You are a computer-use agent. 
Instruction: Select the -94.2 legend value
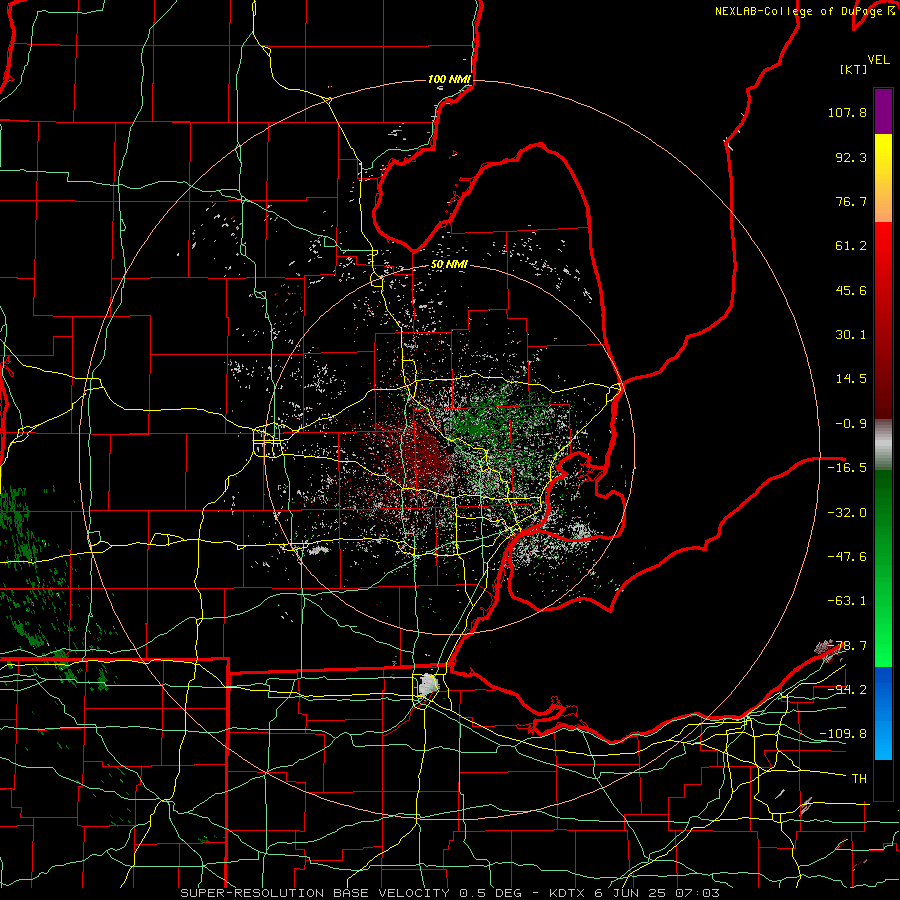pyautogui.click(x=847, y=689)
